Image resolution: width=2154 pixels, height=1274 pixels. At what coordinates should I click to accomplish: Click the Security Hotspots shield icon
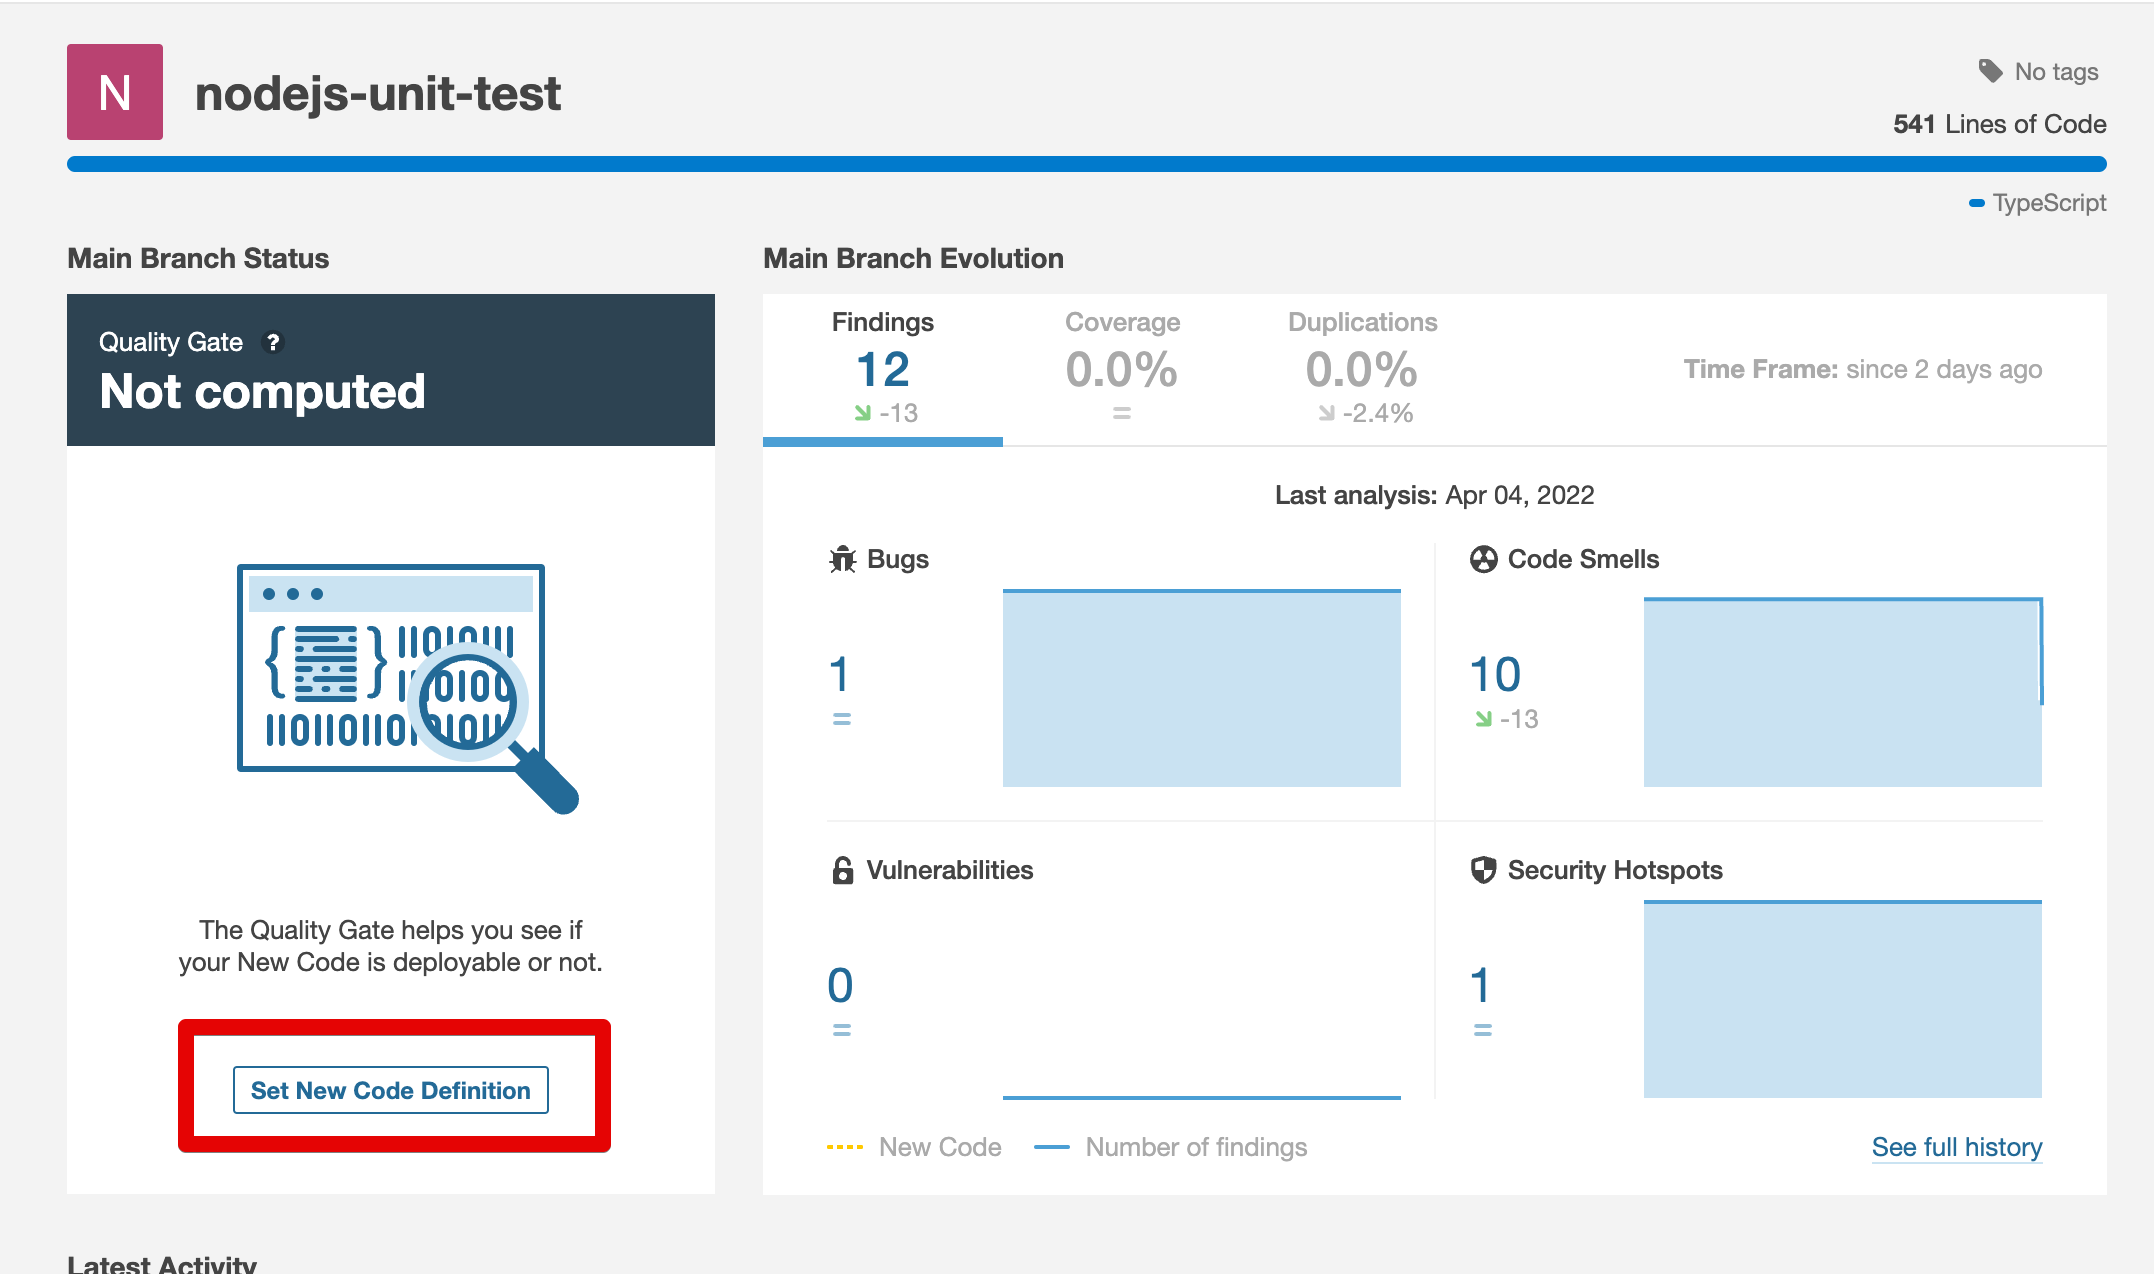coord(1483,870)
